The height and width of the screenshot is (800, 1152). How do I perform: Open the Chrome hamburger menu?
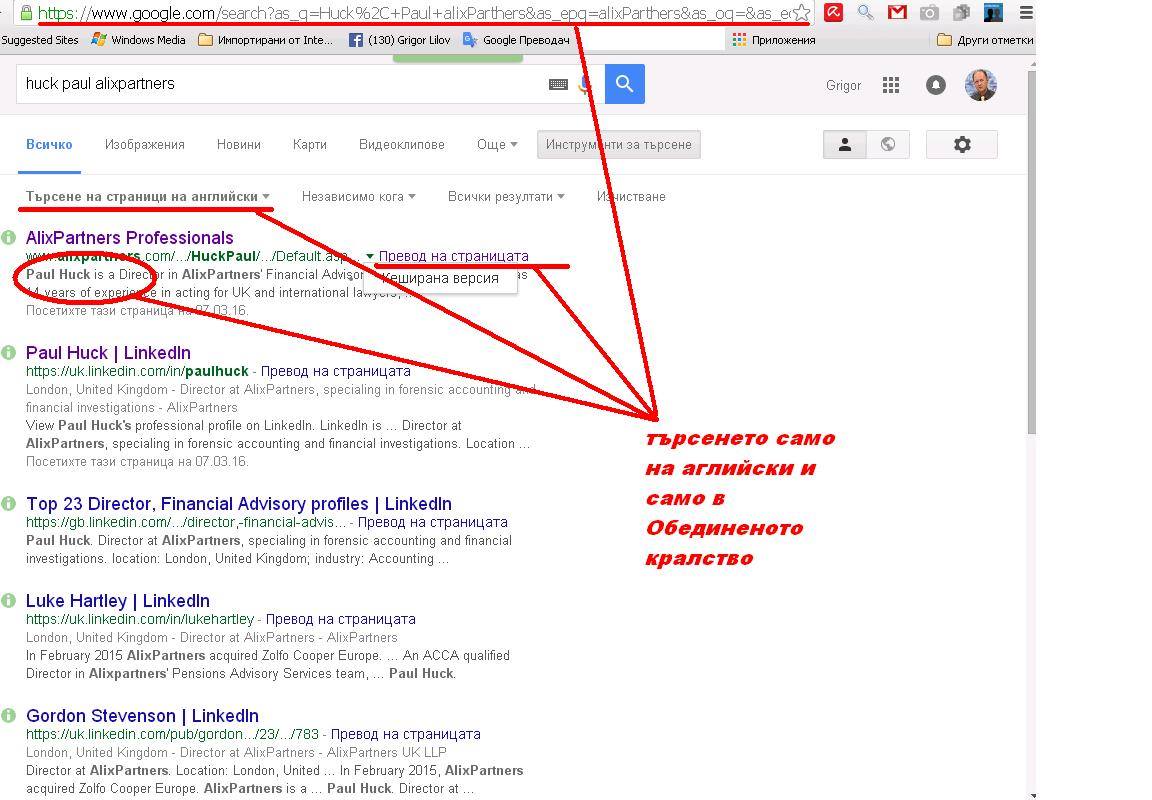pos(1026,12)
